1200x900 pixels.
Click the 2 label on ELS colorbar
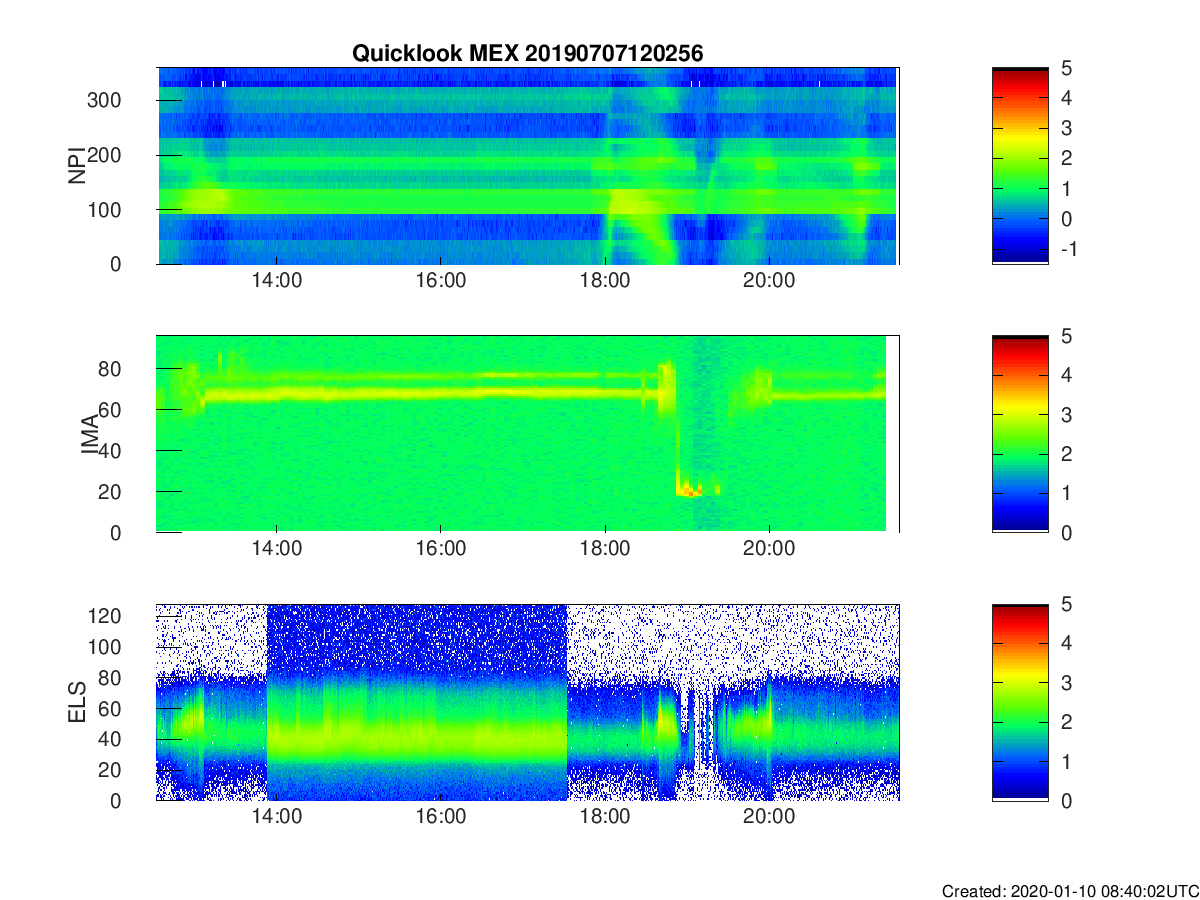[1066, 723]
